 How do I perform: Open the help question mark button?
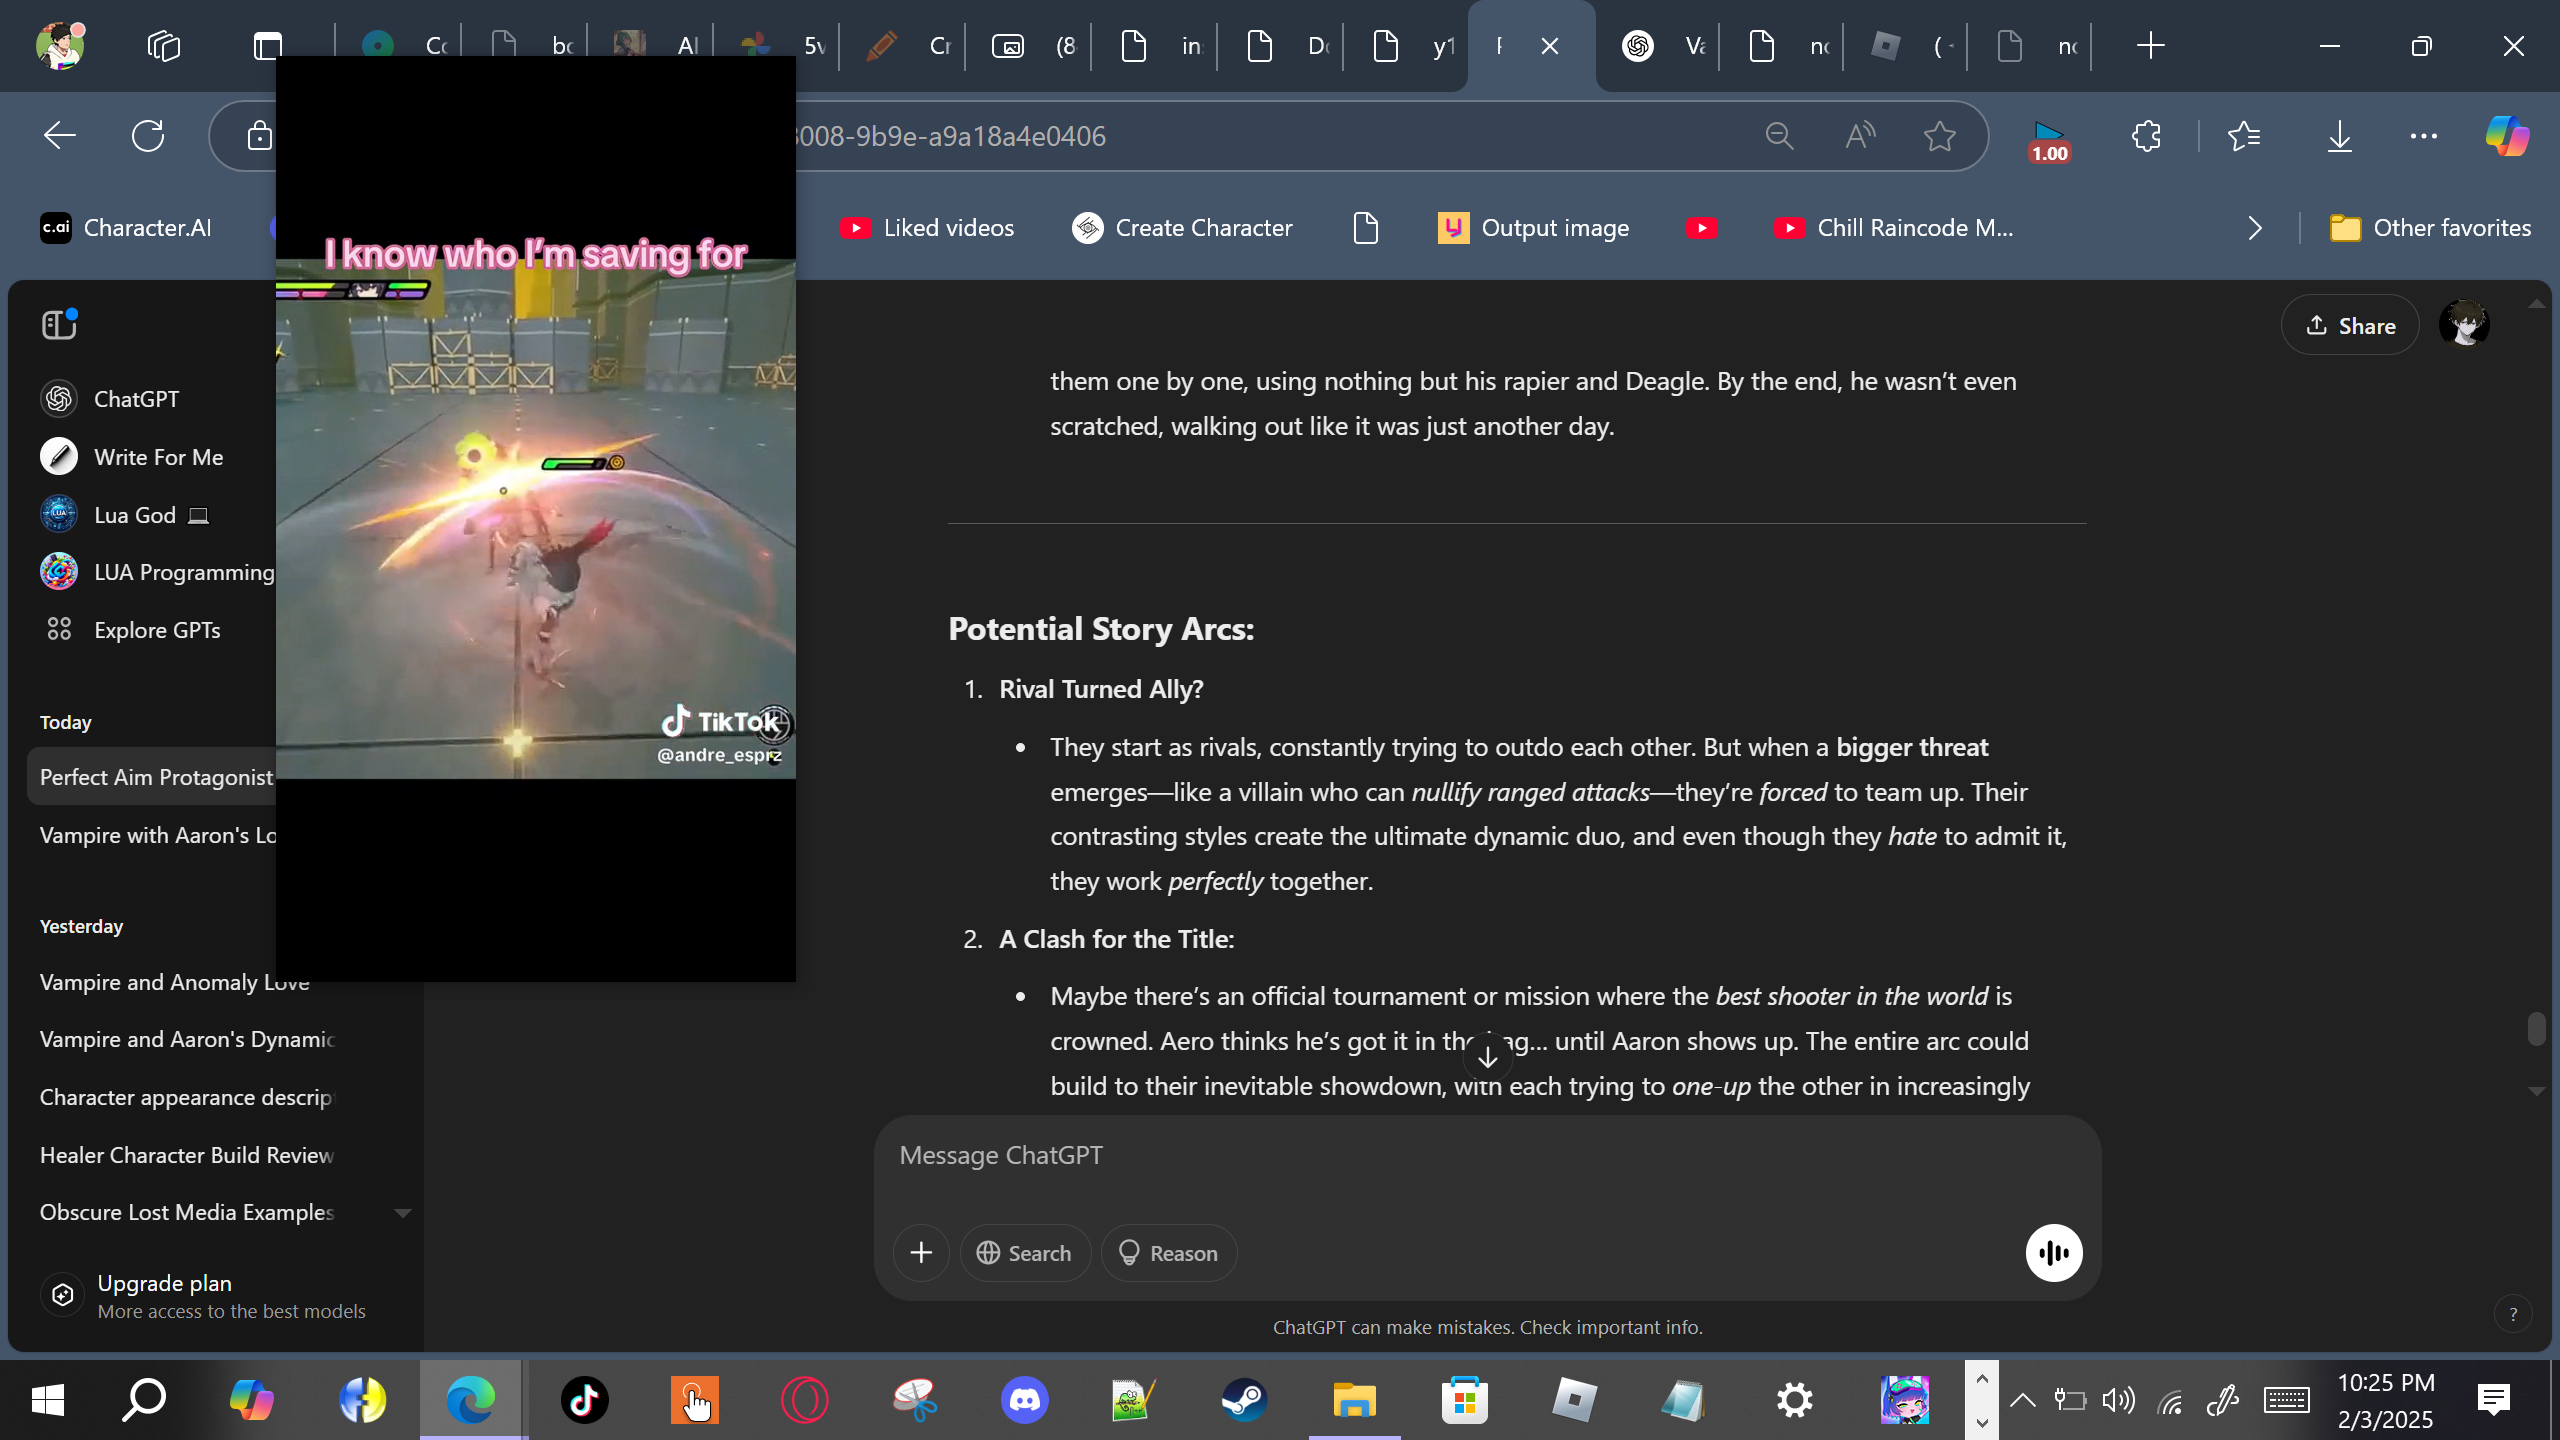point(2513,1315)
